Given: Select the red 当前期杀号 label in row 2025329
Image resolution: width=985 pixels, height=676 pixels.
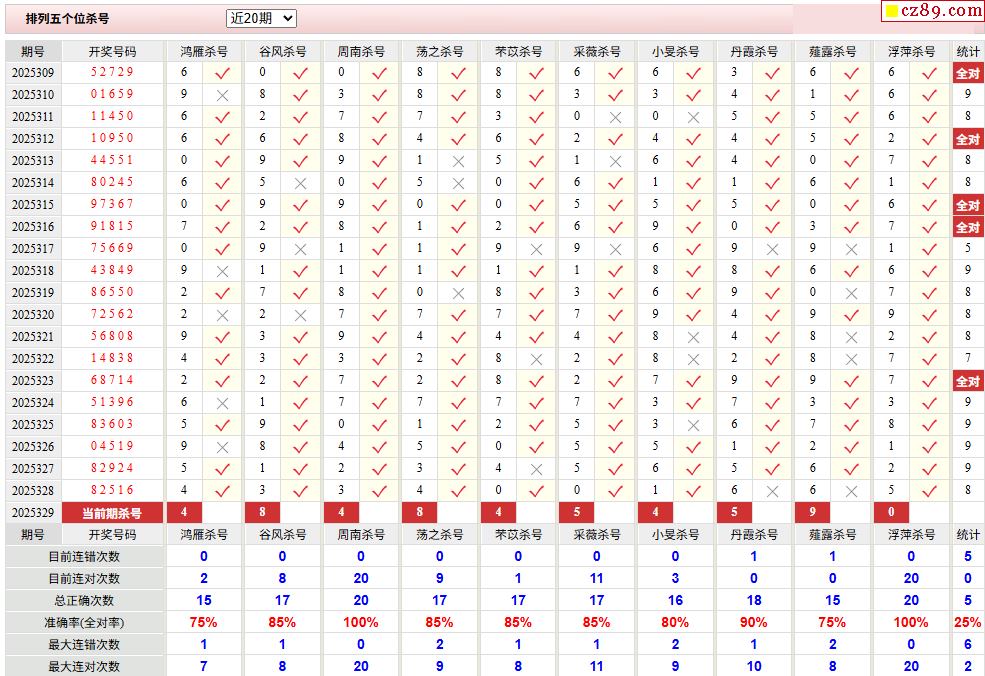Looking at the screenshot, I should coord(111,513).
